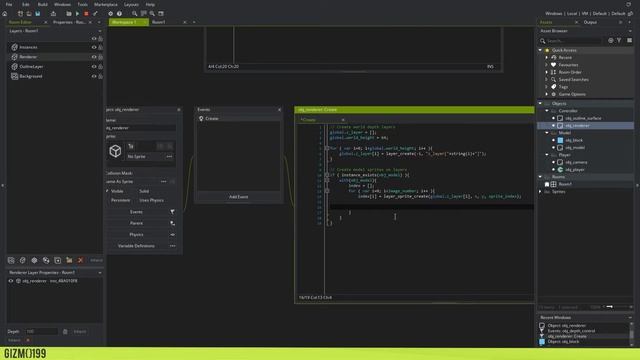Click Asset Browser filter funnel icon
640x360 pixels.
point(619,40)
